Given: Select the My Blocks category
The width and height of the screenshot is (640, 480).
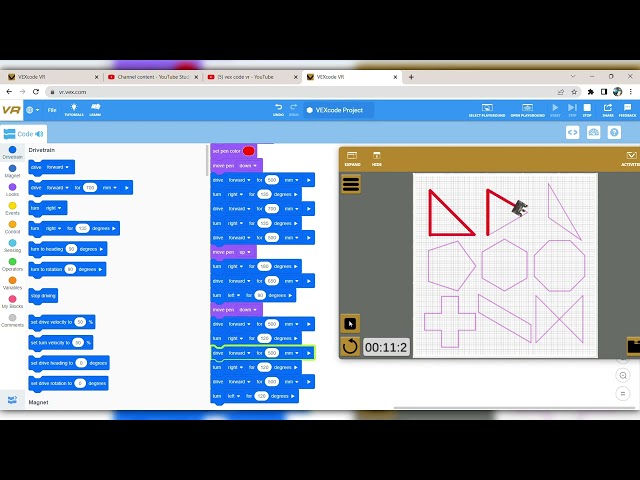Looking at the screenshot, I should 12,302.
